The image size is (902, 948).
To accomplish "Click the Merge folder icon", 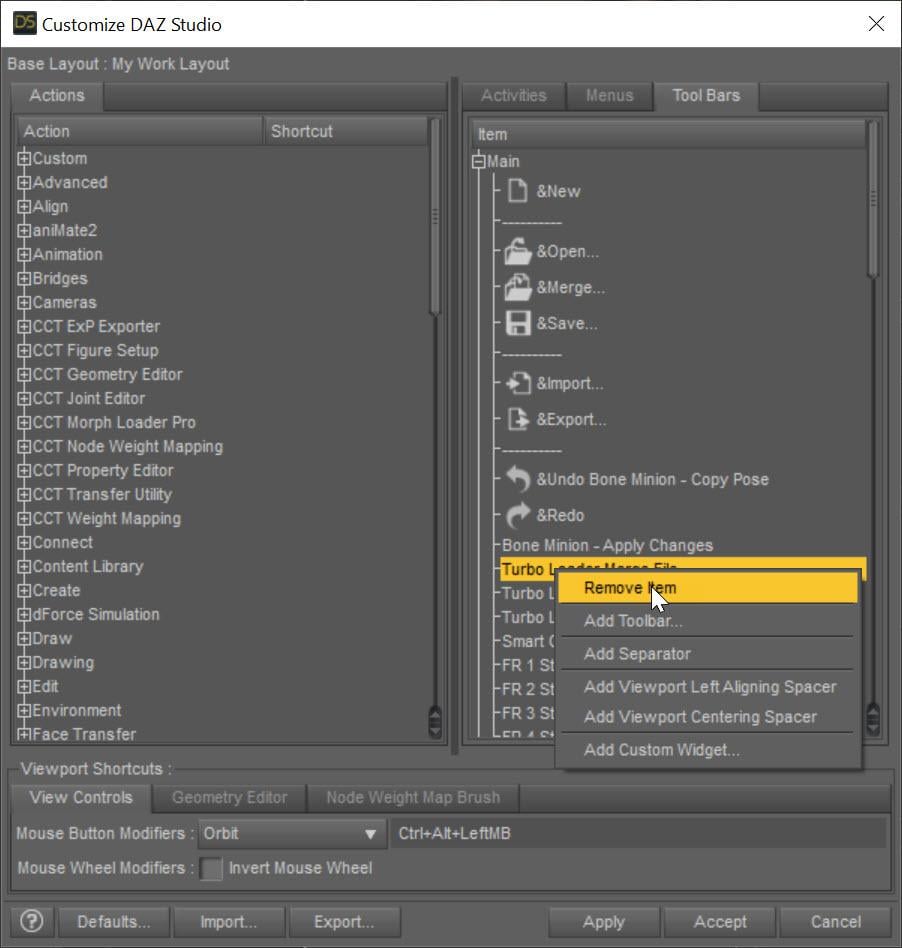I will point(518,287).
